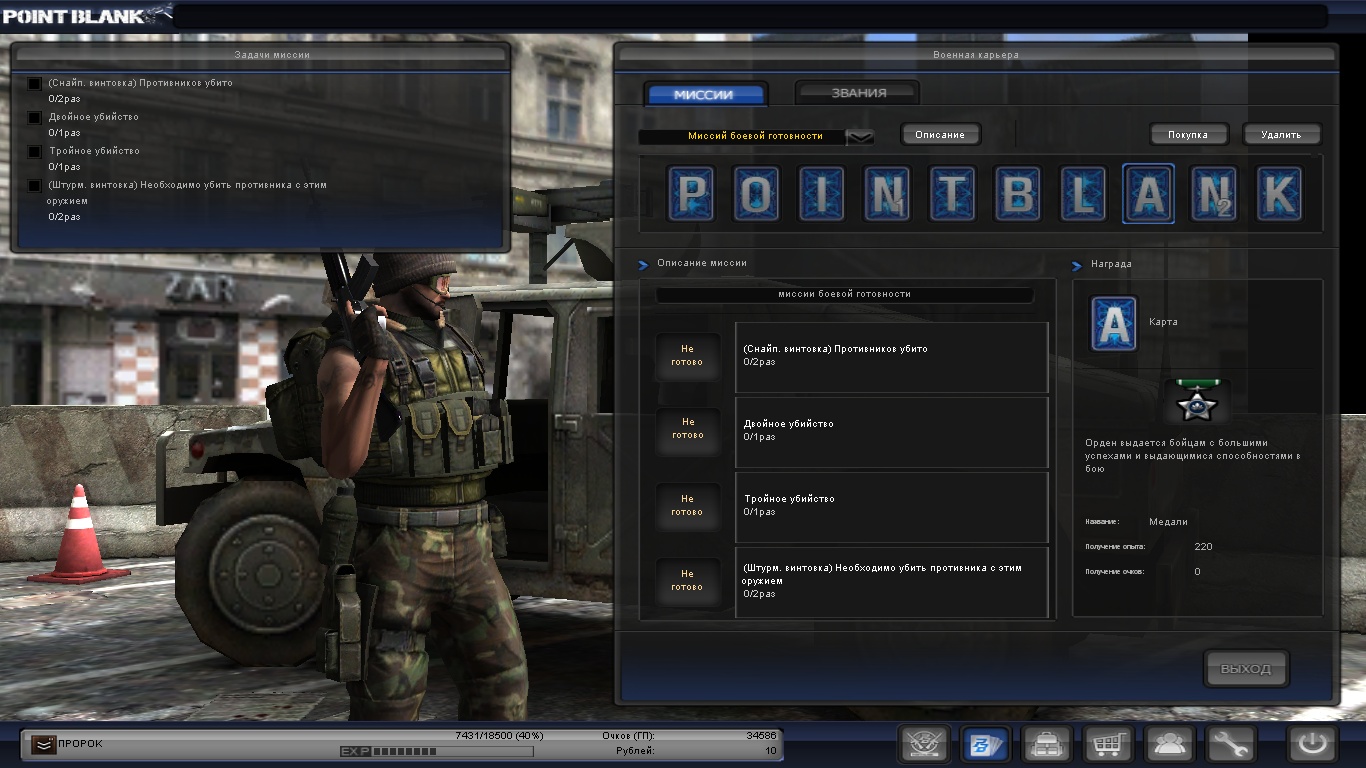Open the wrench settings icon
The height and width of the screenshot is (768, 1366).
(x=1231, y=744)
